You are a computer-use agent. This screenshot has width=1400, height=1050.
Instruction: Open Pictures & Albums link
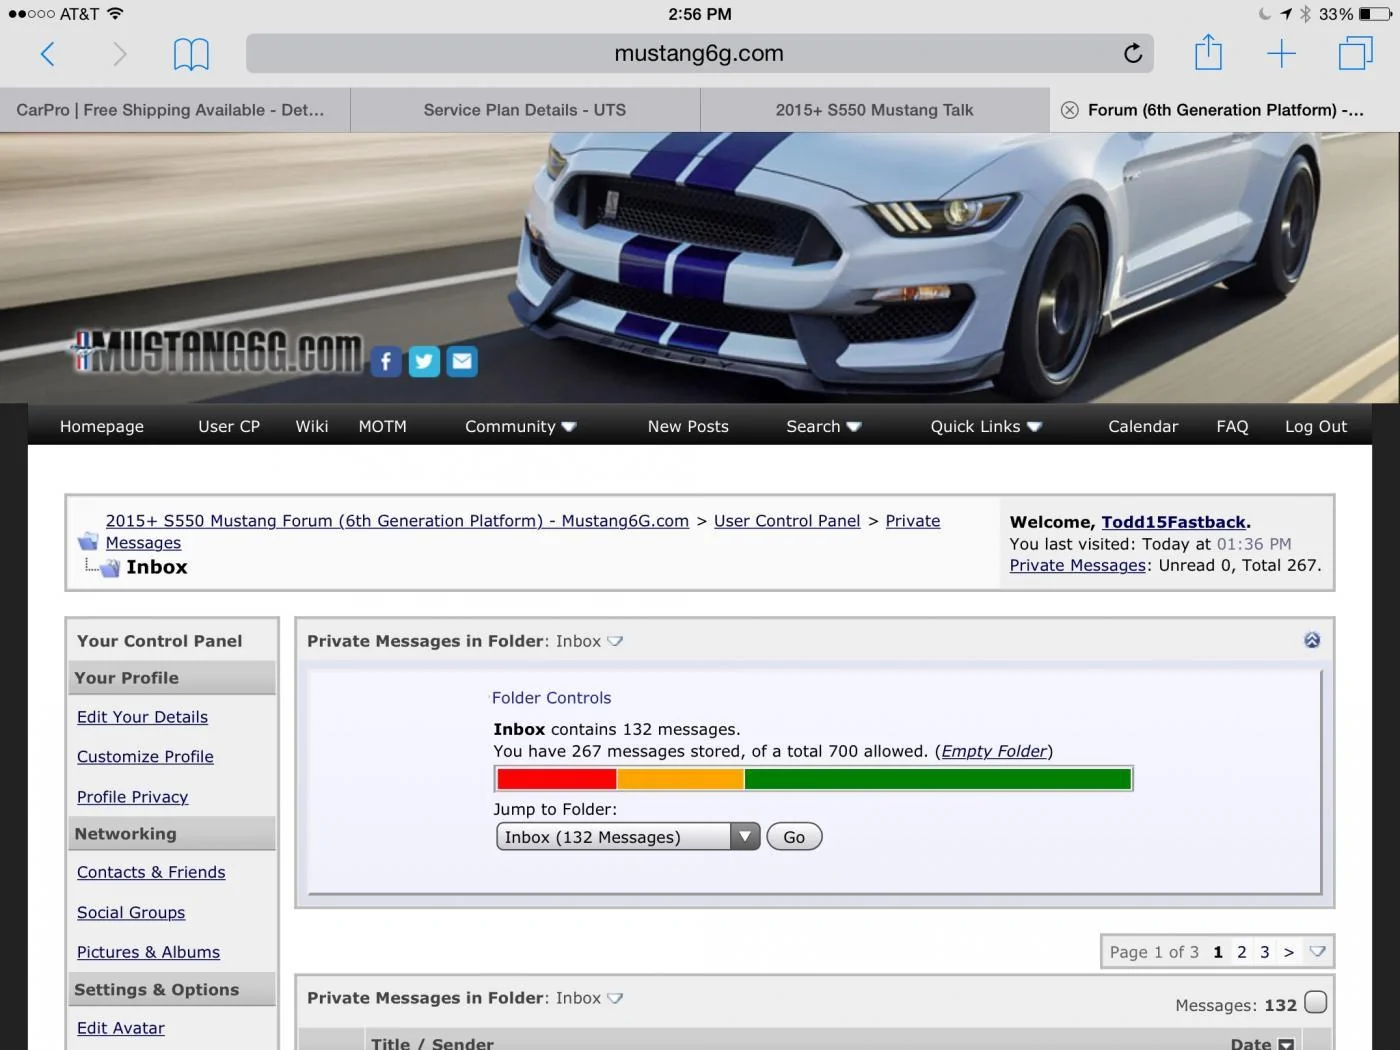[148, 952]
